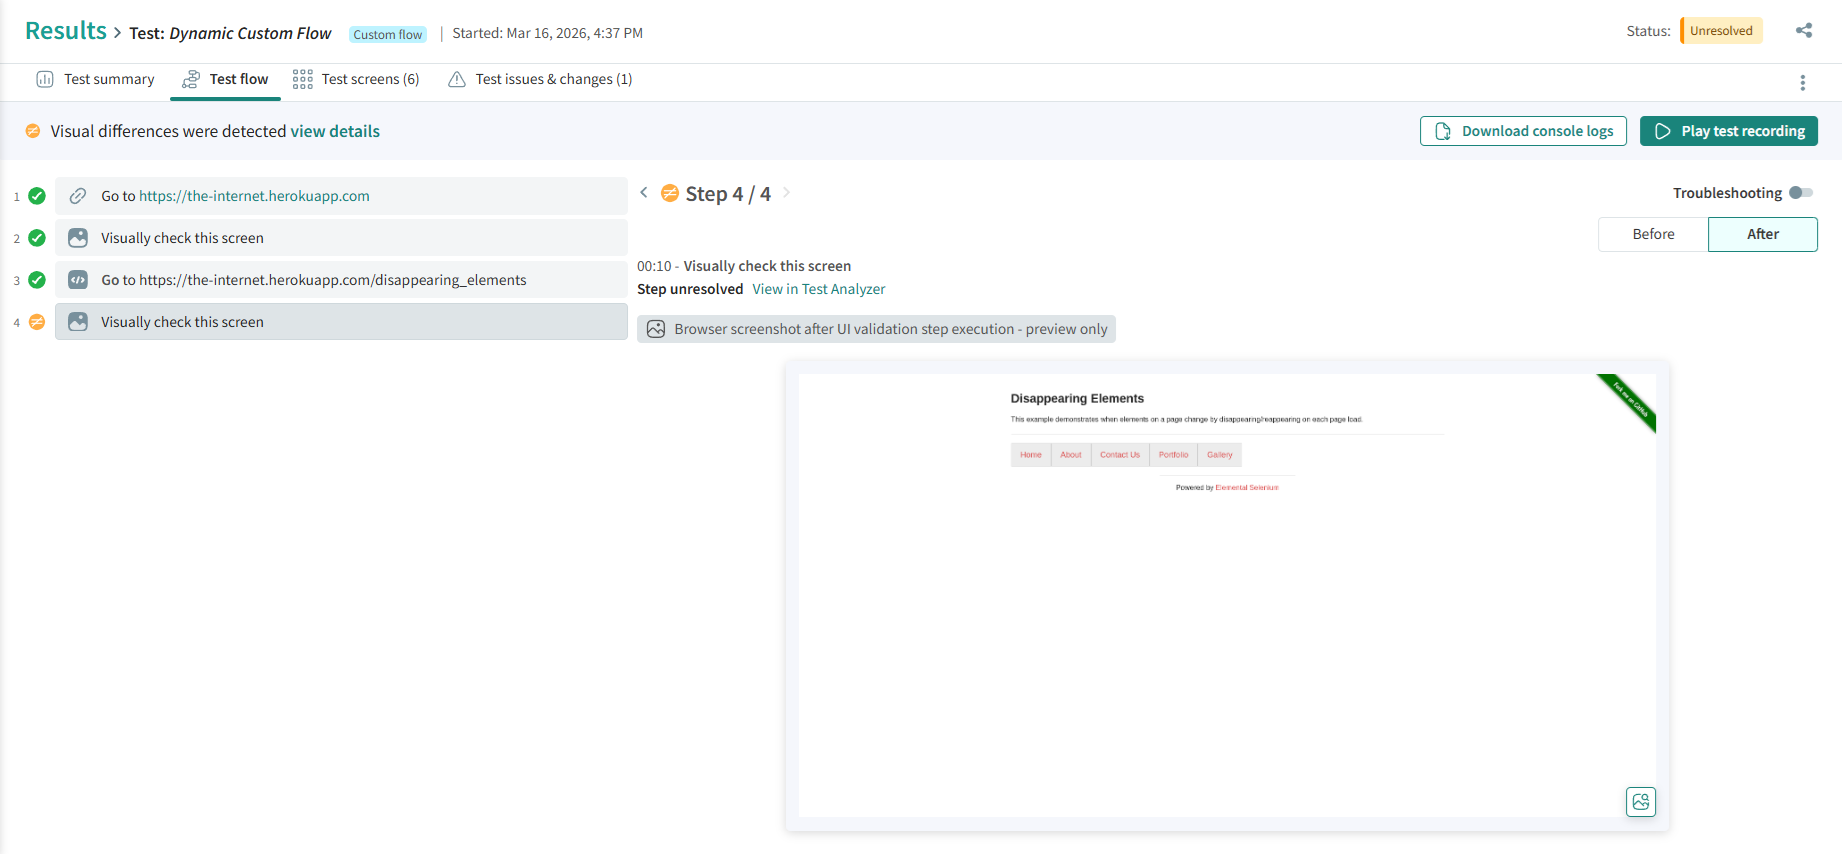Viewport: 1842px width, 854px height.
Task: Click the orange unresolved icon on step 4
Action: point(37,322)
